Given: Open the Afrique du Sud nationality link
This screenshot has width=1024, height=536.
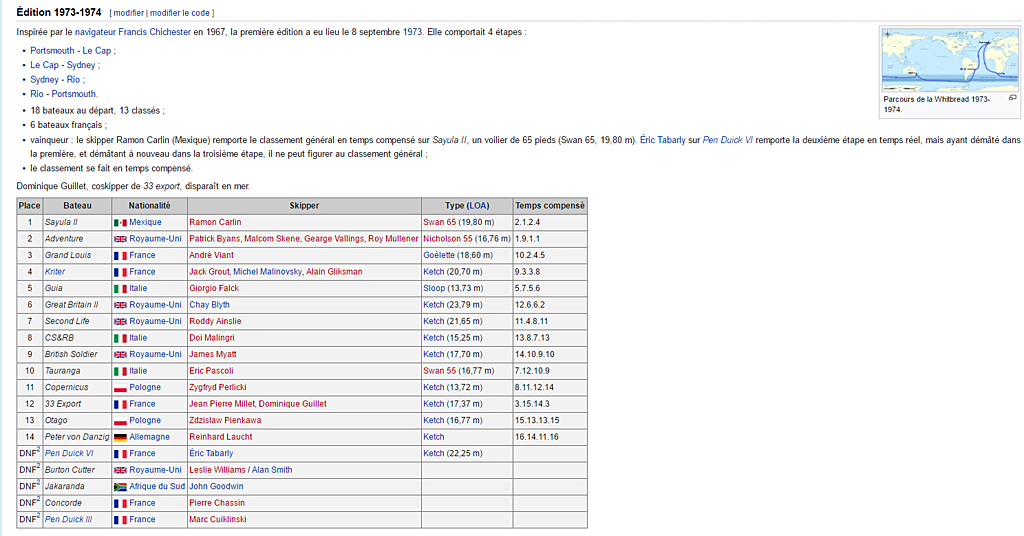Looking at the screenshot, I should [x=157, y=486].
